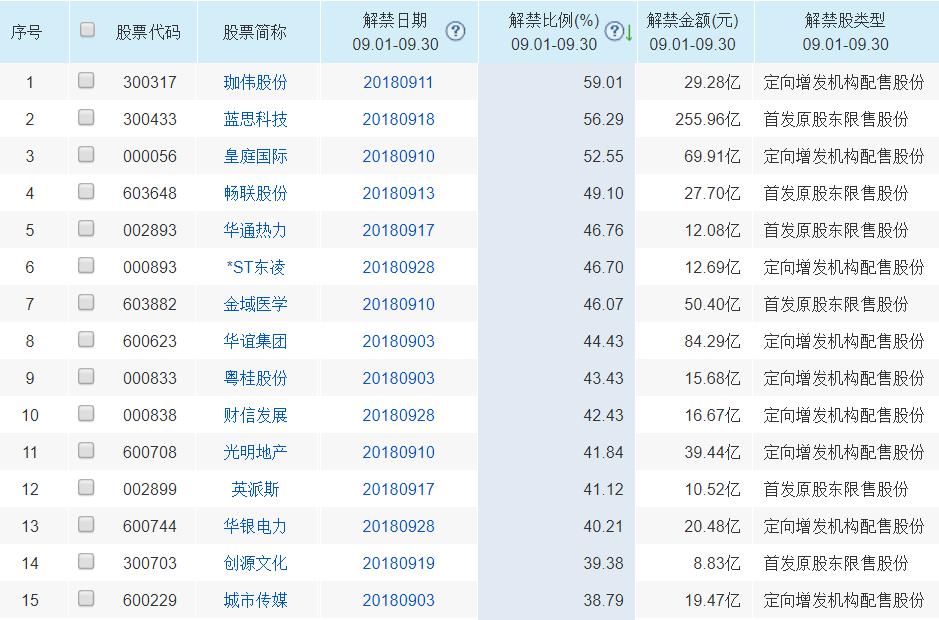Select the ratio value 38.79
The image size is (939, 620).
point(603,600)
